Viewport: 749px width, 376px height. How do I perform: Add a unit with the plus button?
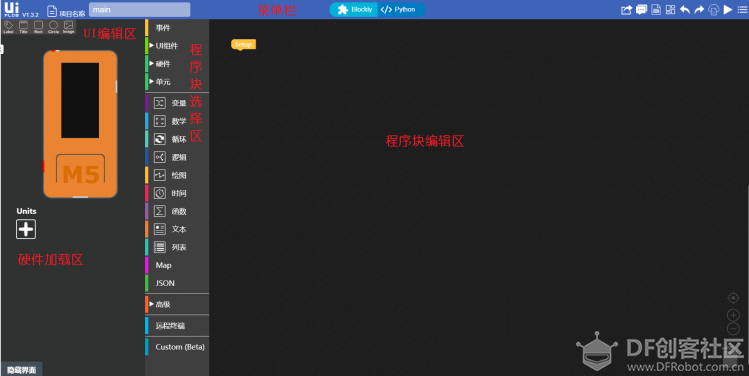pos(26,229)
